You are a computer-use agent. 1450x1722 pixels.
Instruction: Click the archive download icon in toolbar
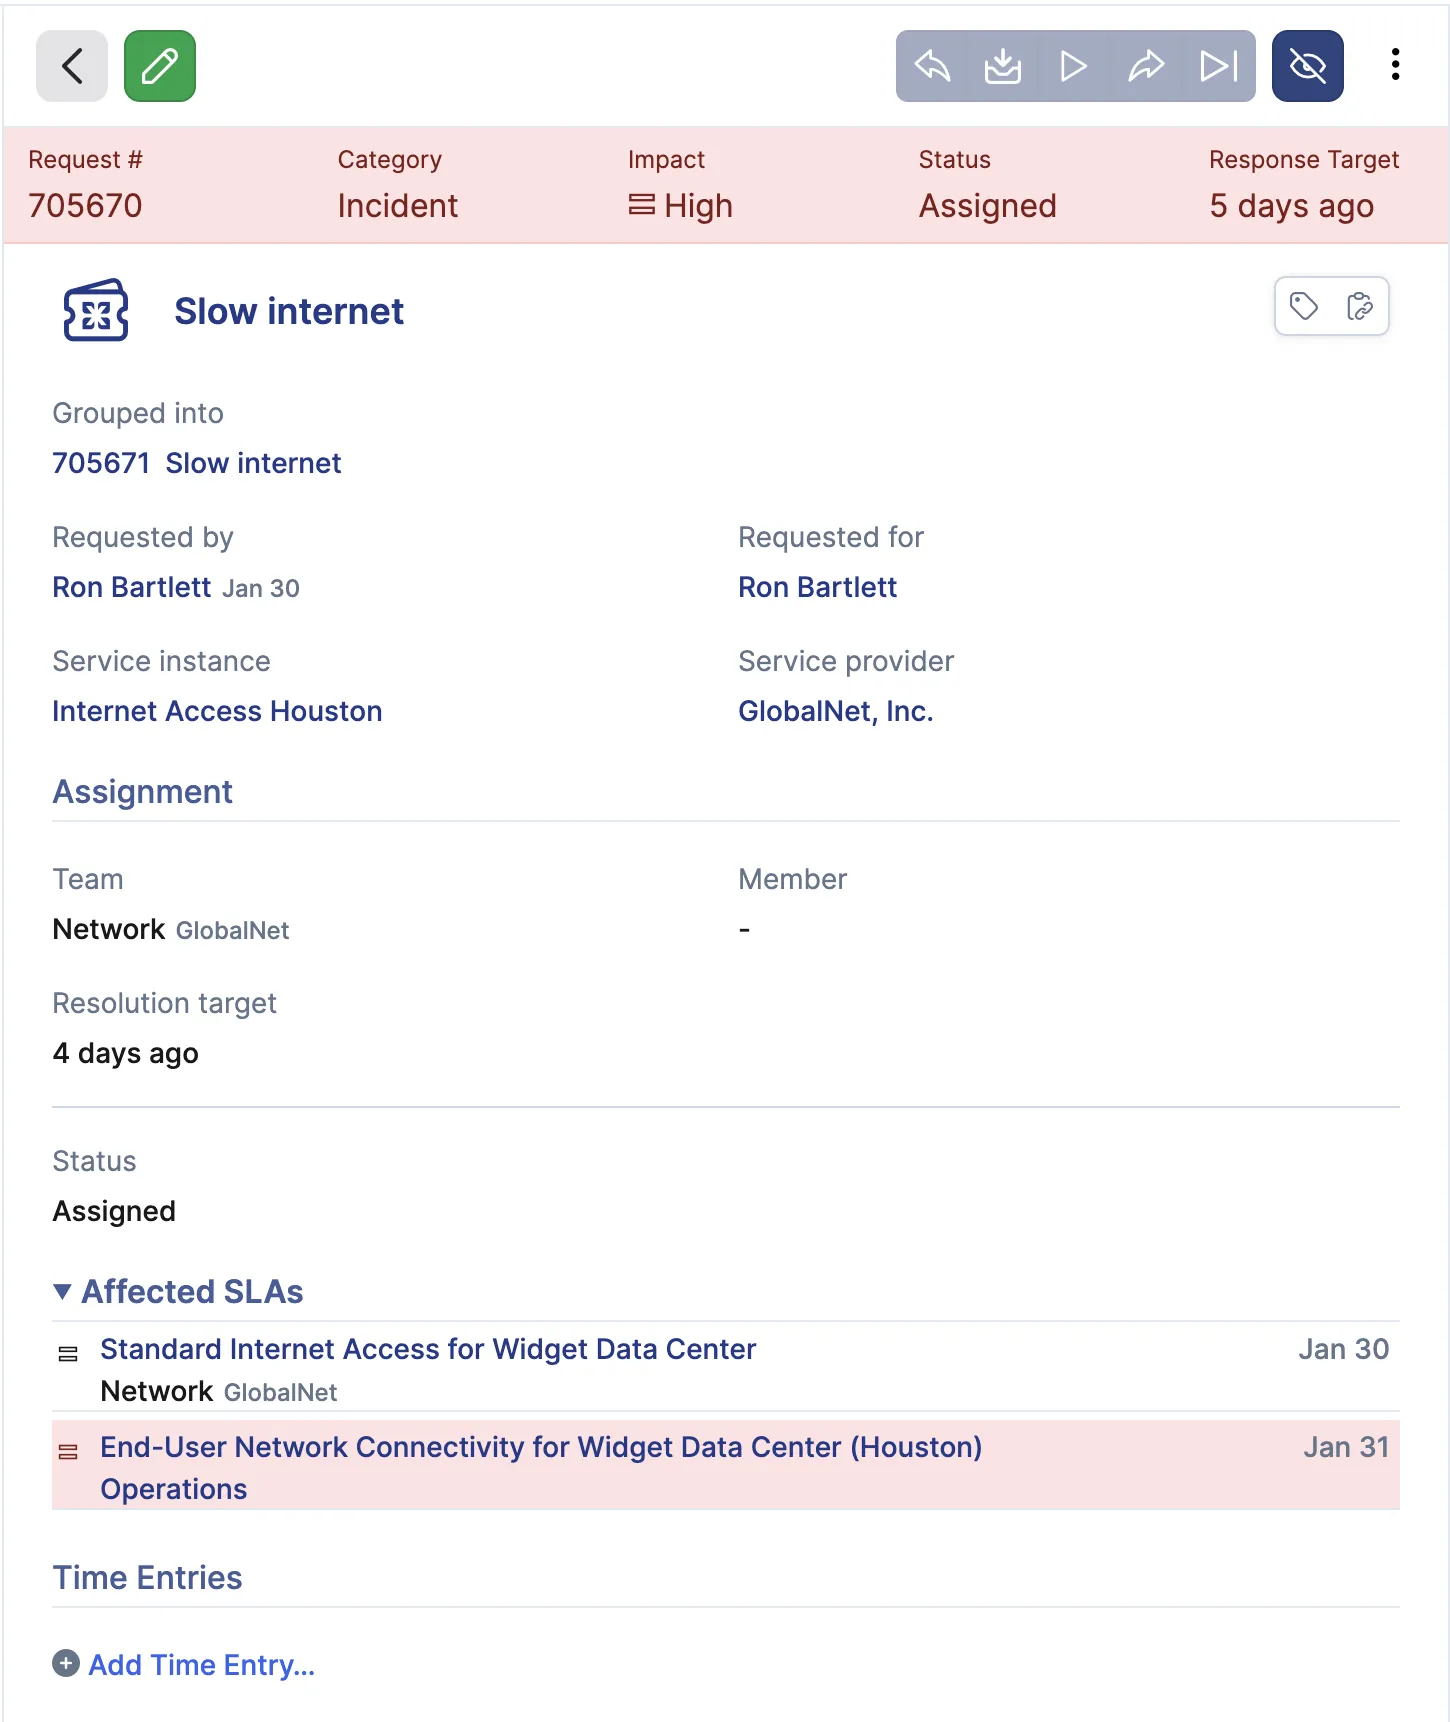coord(1003,66)
